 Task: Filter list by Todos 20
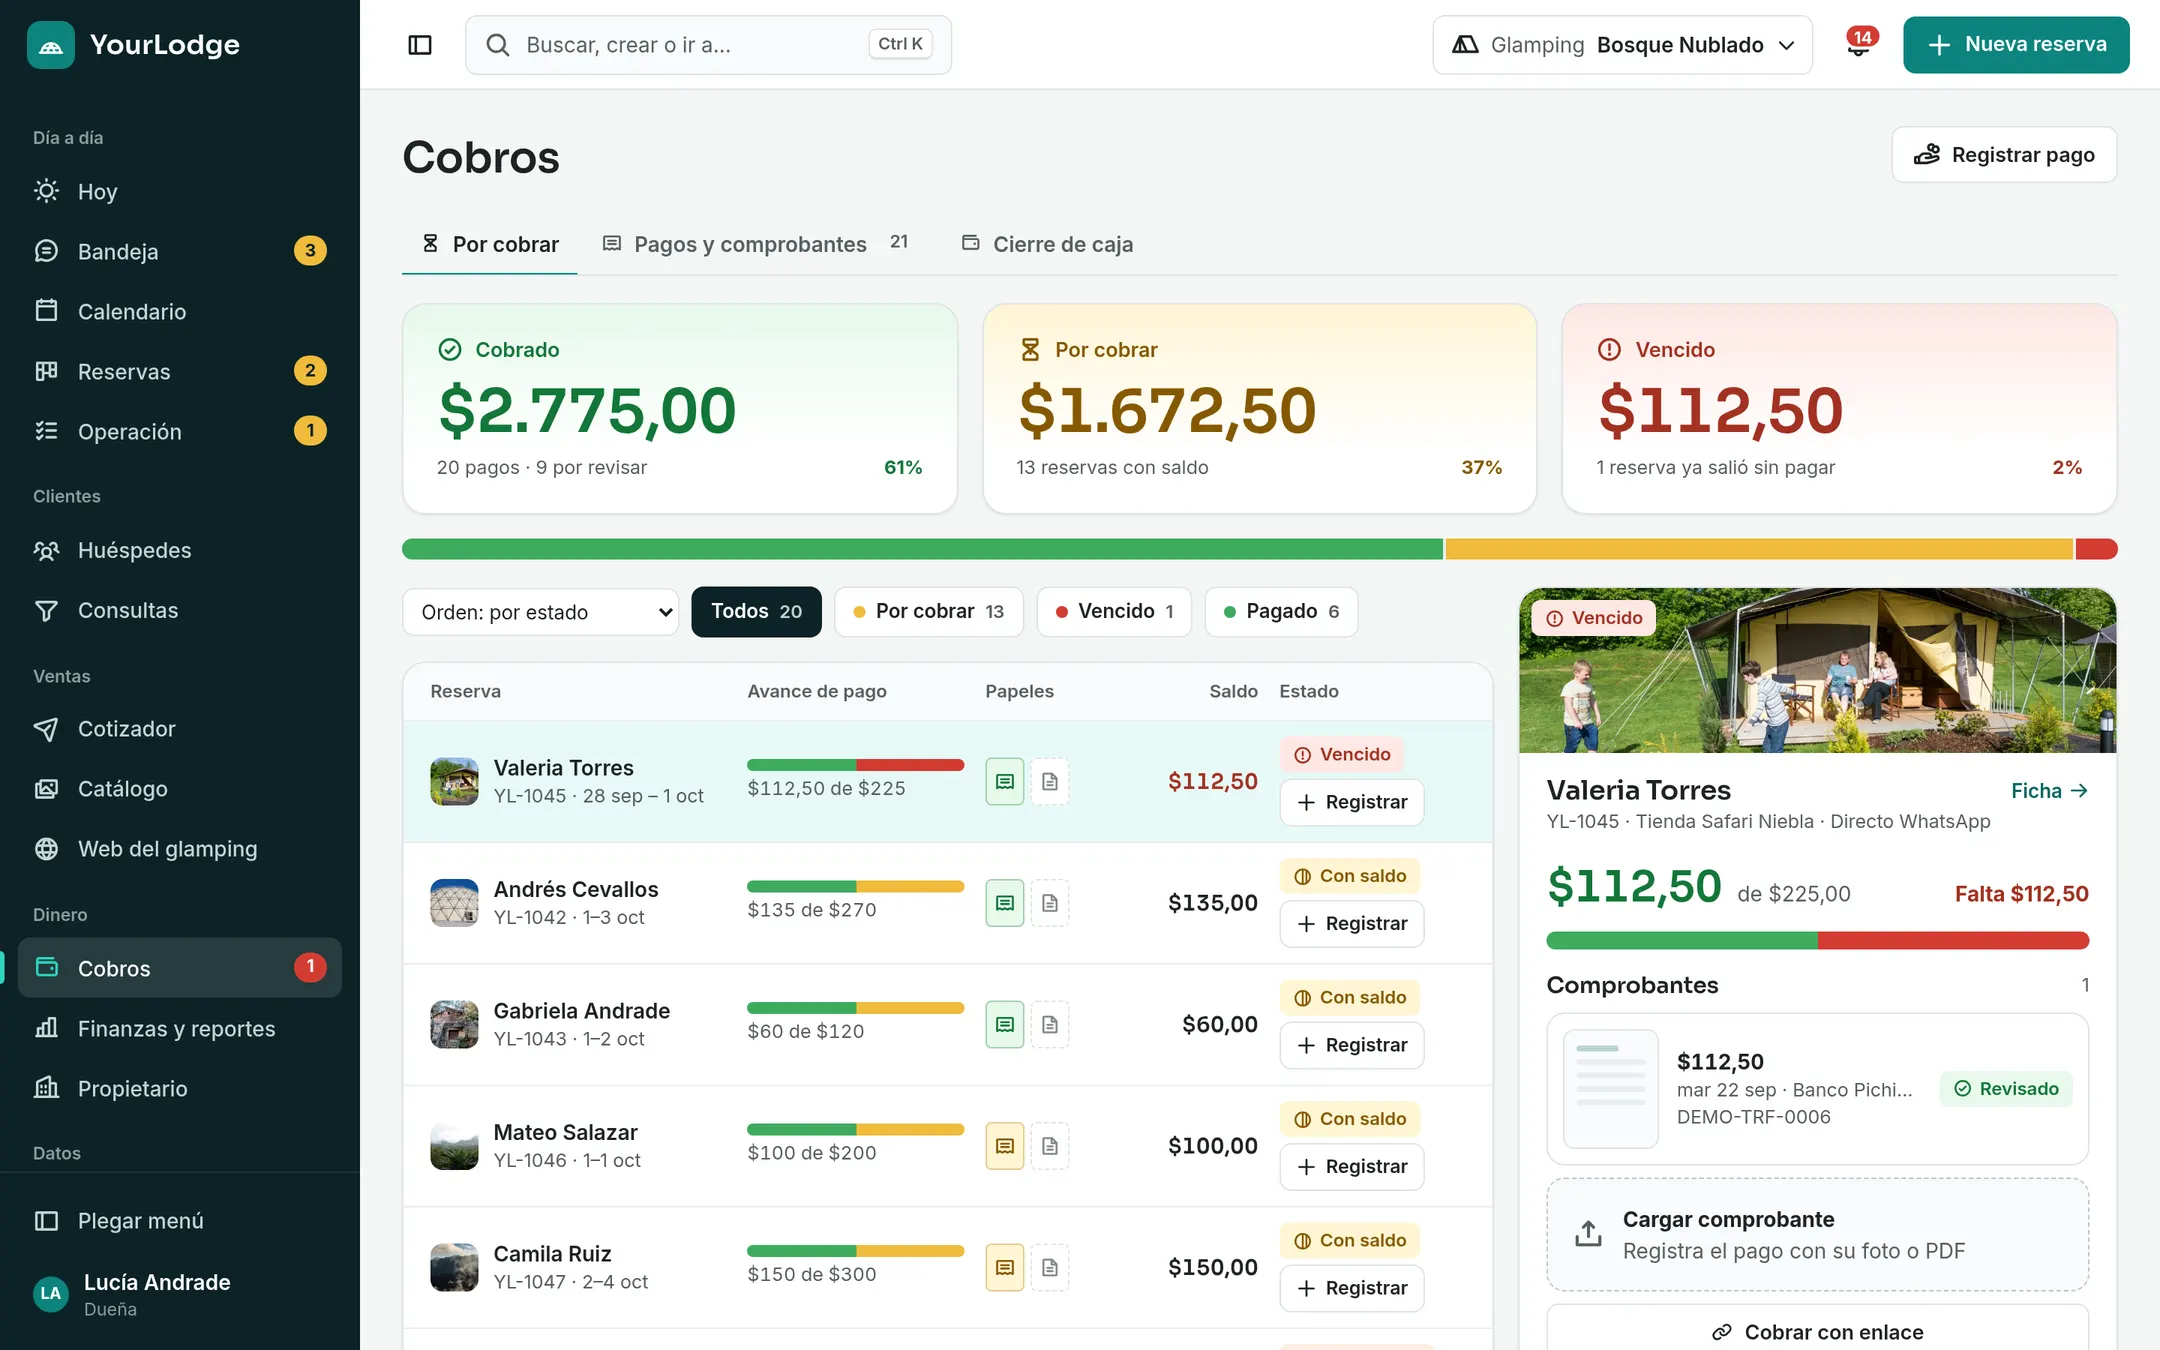[x=756, y=612]
